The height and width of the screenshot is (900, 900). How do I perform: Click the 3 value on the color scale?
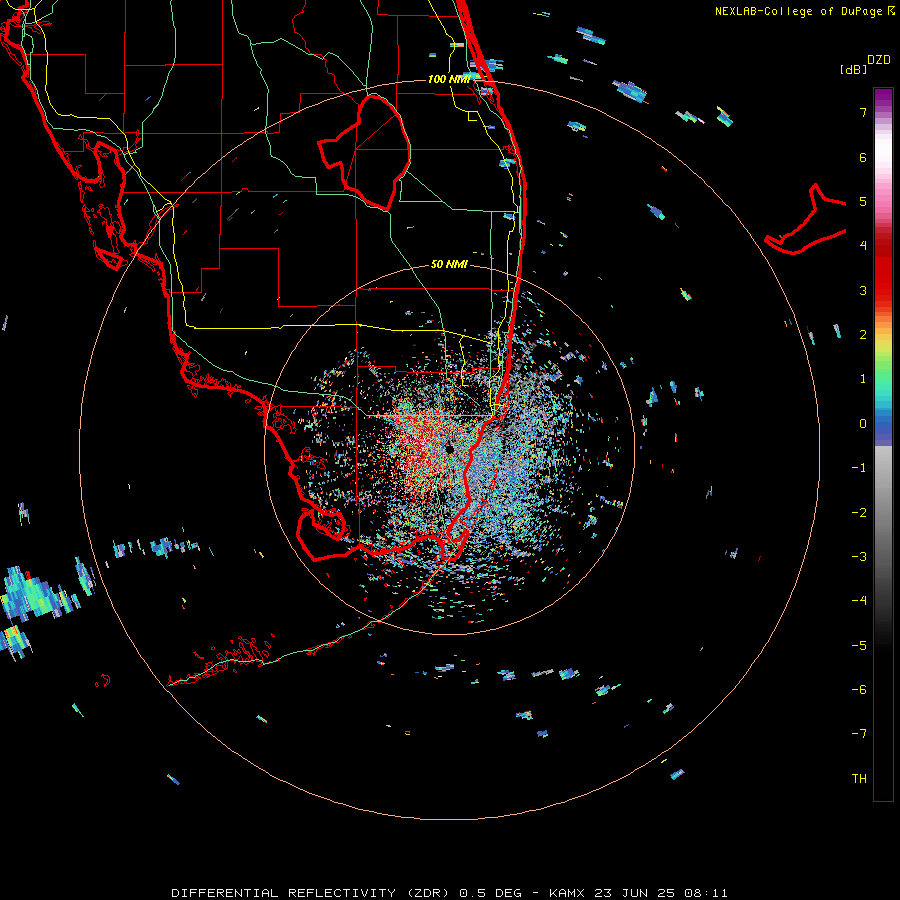(863, 290)
